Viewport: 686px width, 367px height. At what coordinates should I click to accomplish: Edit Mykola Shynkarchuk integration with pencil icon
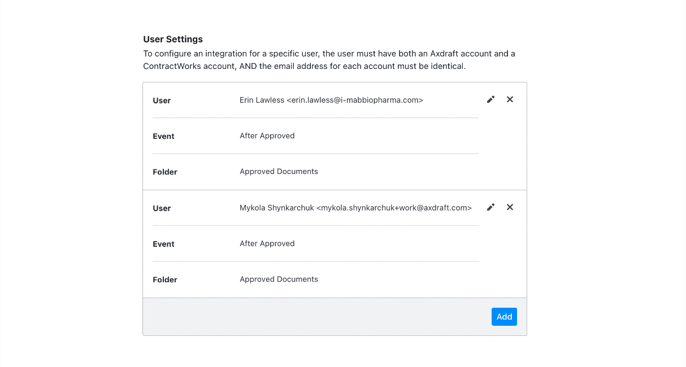[x=491, y=207]
